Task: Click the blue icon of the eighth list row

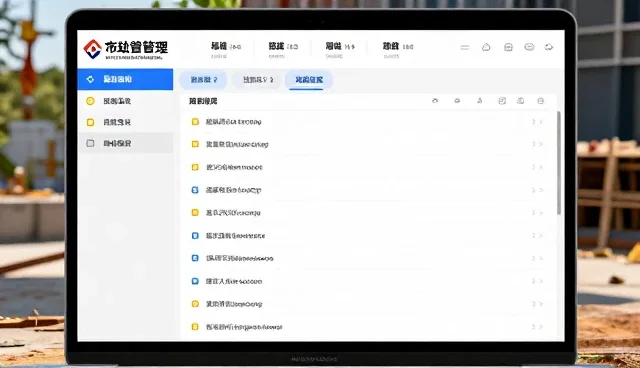Action: (x=195, y=281)
